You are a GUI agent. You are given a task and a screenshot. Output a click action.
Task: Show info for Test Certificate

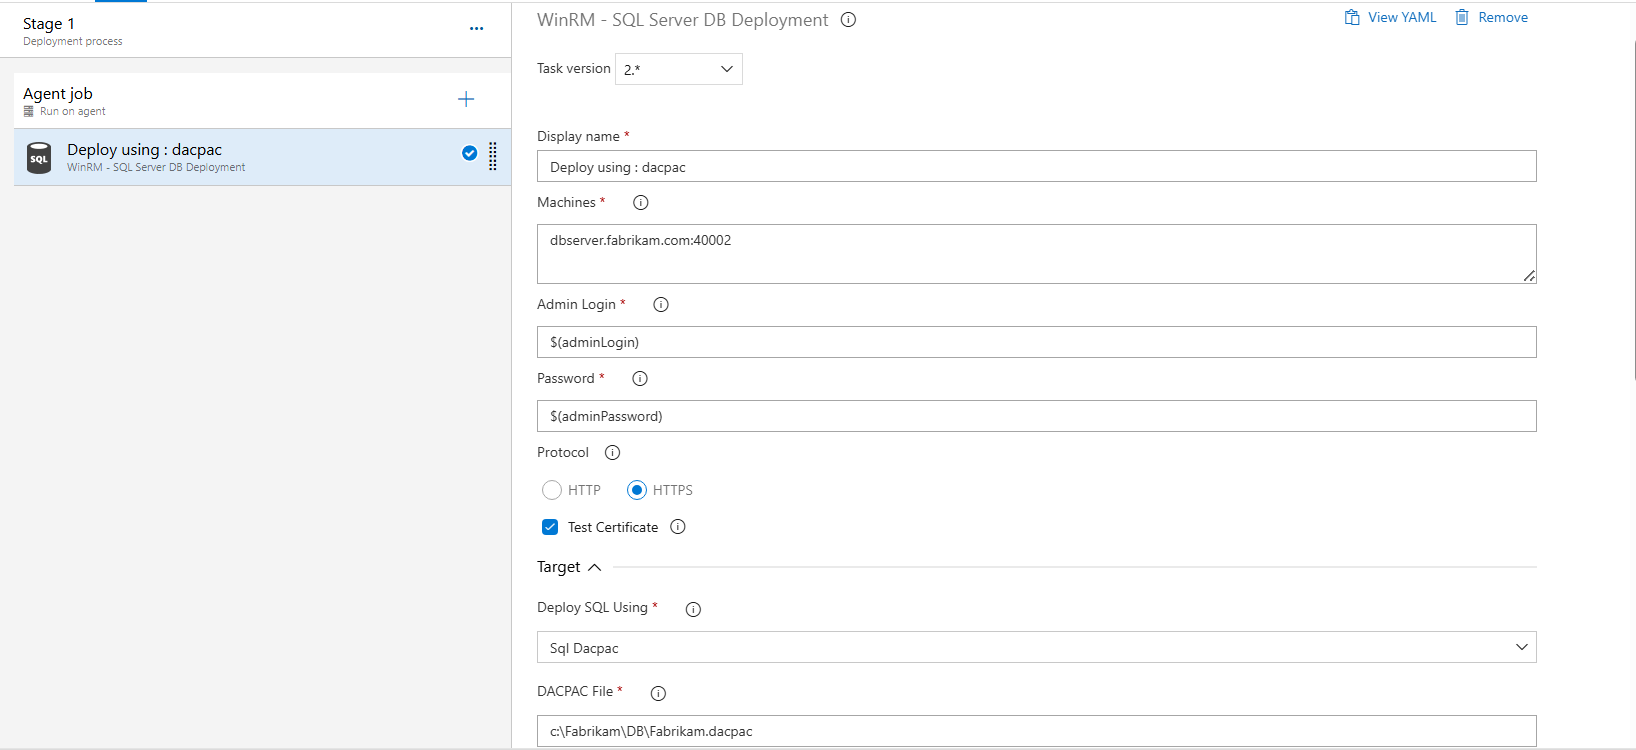(678, 527)
